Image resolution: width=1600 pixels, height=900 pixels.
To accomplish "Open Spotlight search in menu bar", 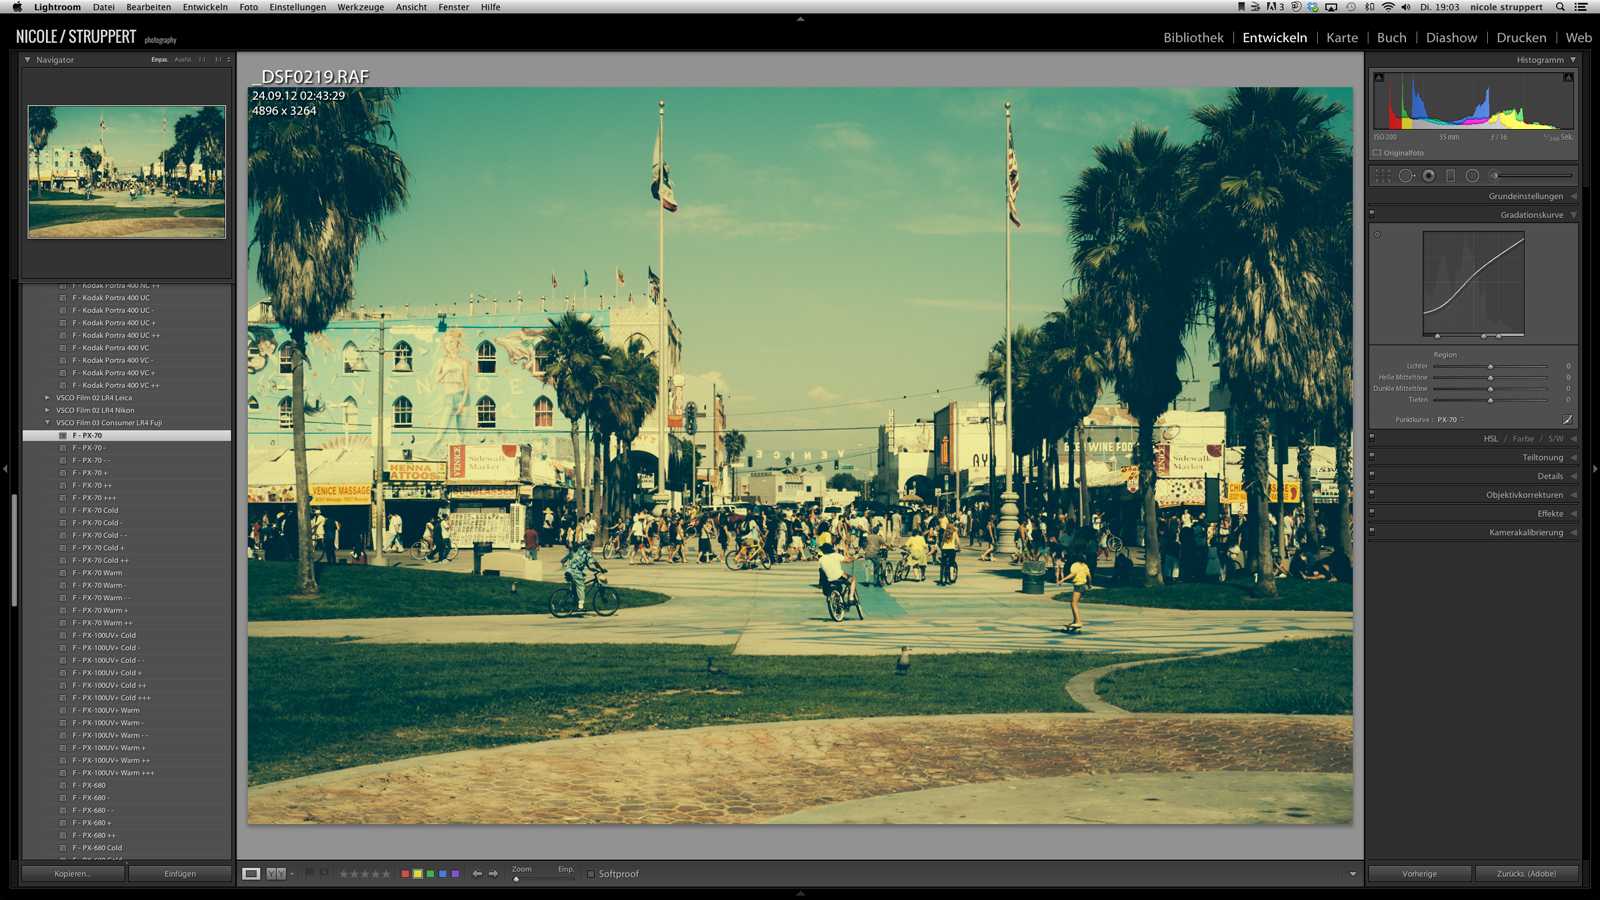I will 1560,7.
